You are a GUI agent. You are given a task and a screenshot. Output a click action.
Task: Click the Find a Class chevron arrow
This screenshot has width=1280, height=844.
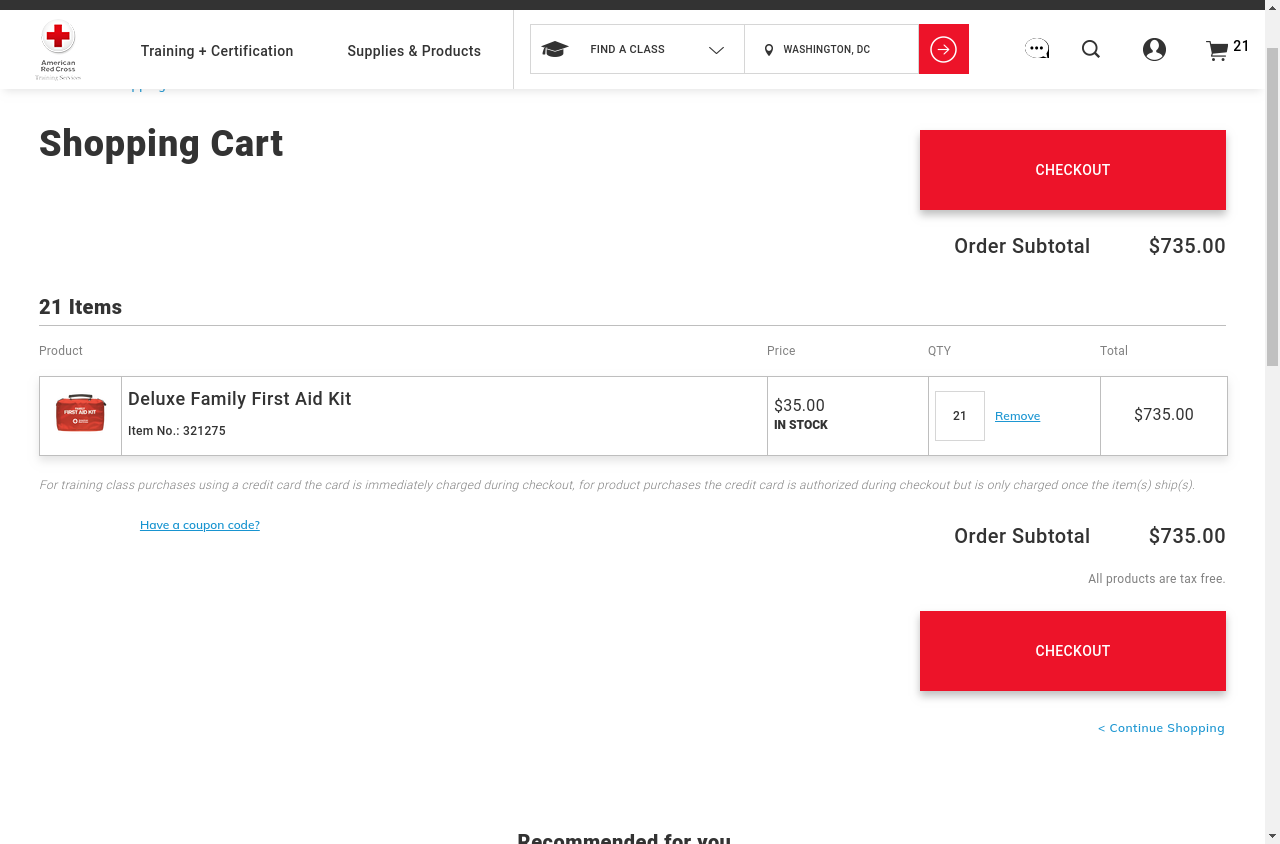(716, 50)
